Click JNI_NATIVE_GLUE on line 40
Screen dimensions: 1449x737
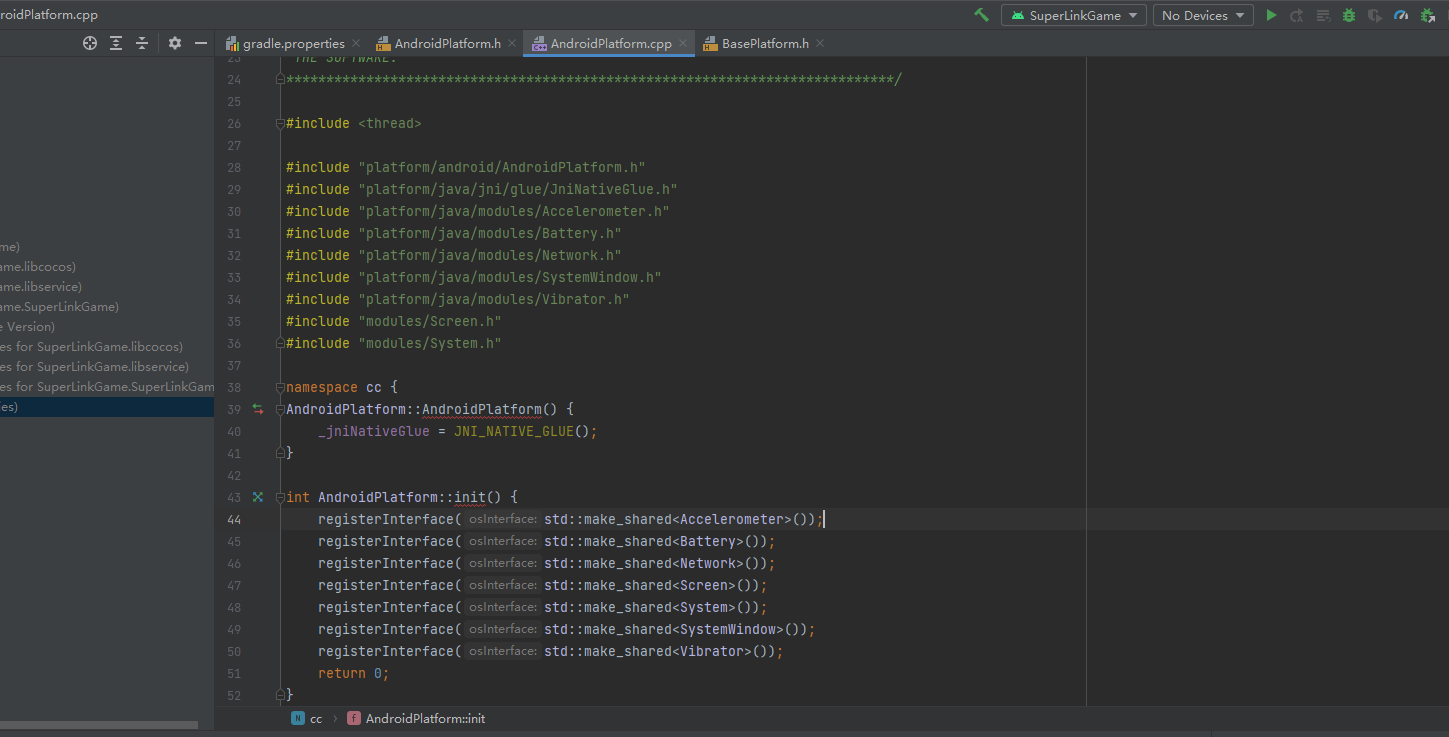514,431
